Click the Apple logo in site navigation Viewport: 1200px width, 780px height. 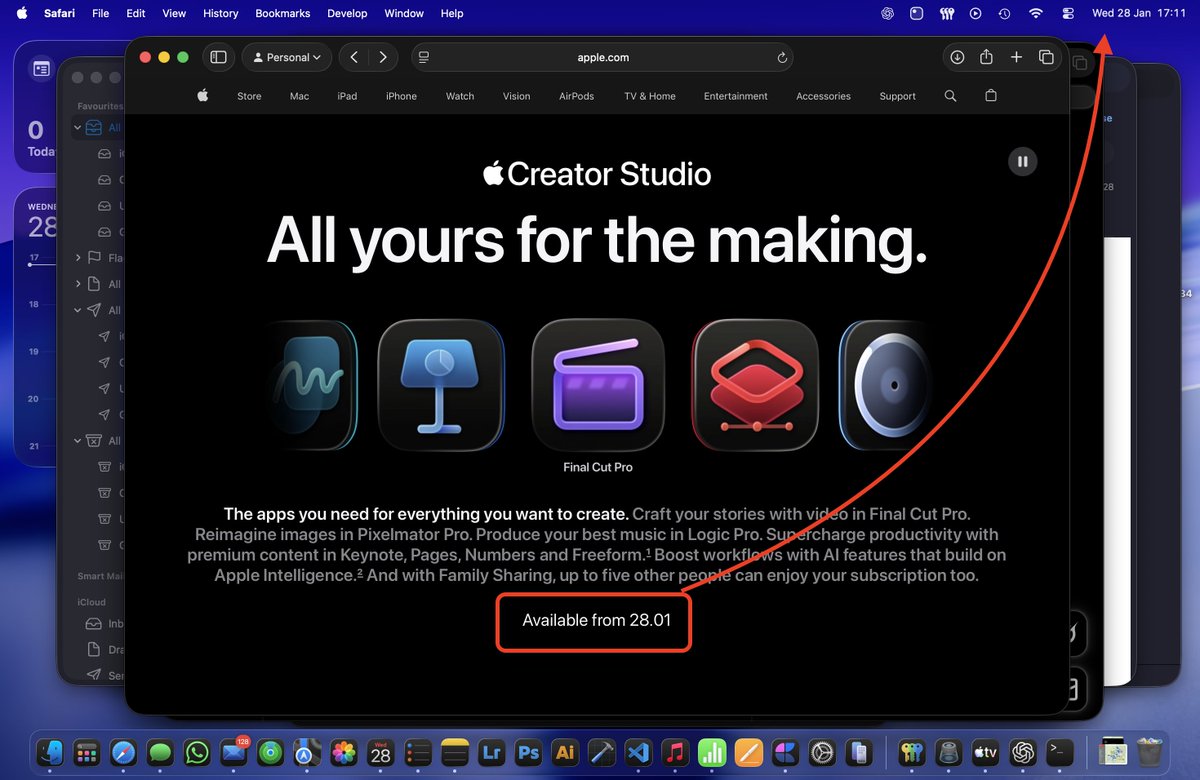(x=203, y=96)
